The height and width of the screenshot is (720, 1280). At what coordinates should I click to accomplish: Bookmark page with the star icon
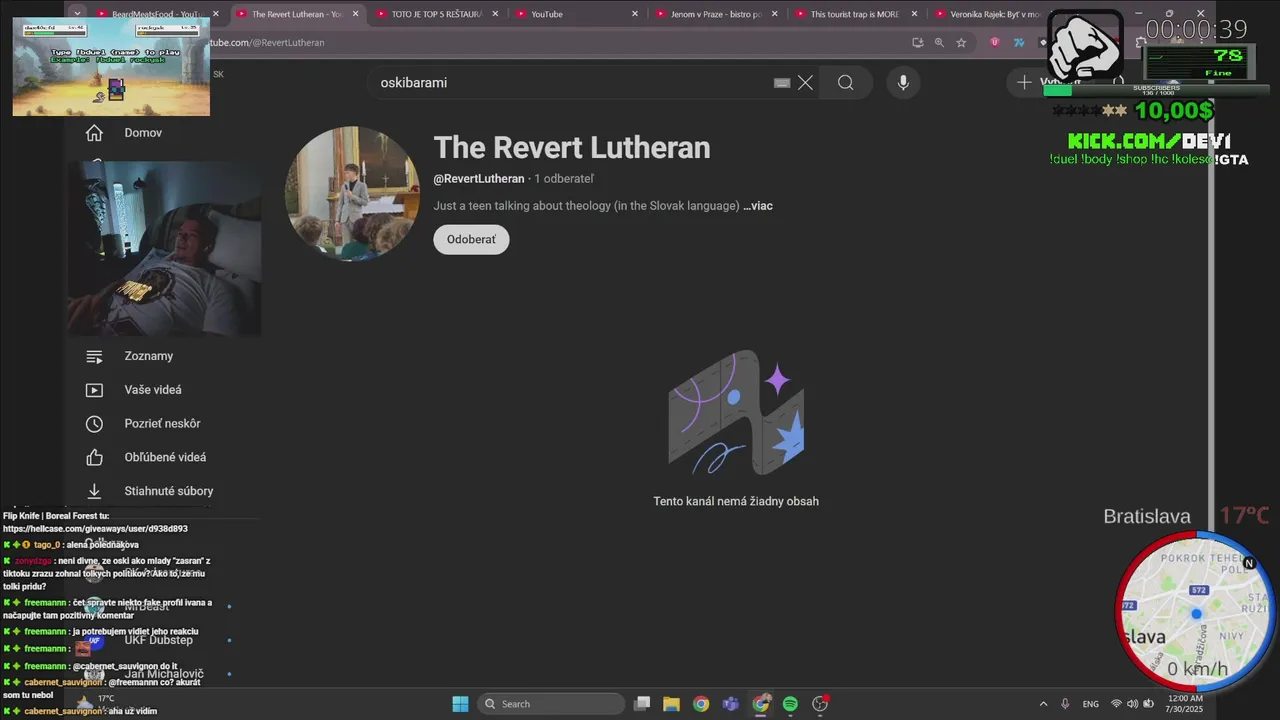pyautogui.click(x=961, y=43)
